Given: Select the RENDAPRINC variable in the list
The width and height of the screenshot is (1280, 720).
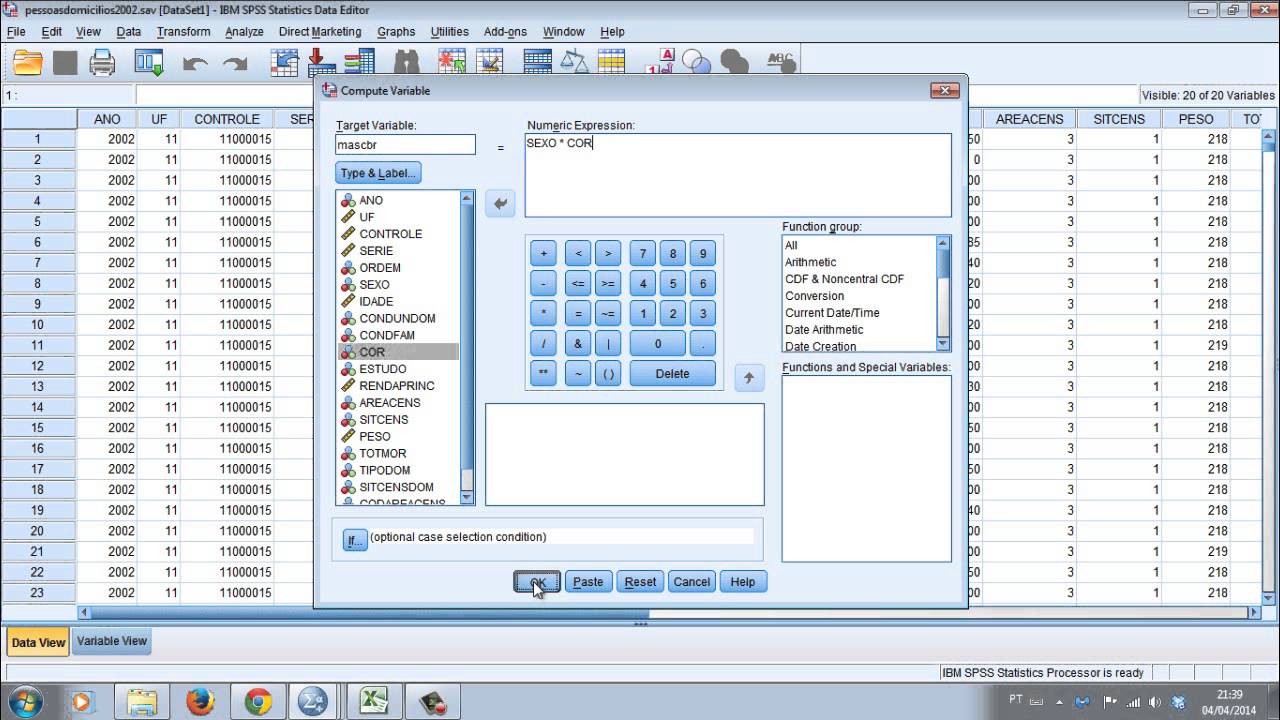Looking at the screenshot, I should (398, 386).
